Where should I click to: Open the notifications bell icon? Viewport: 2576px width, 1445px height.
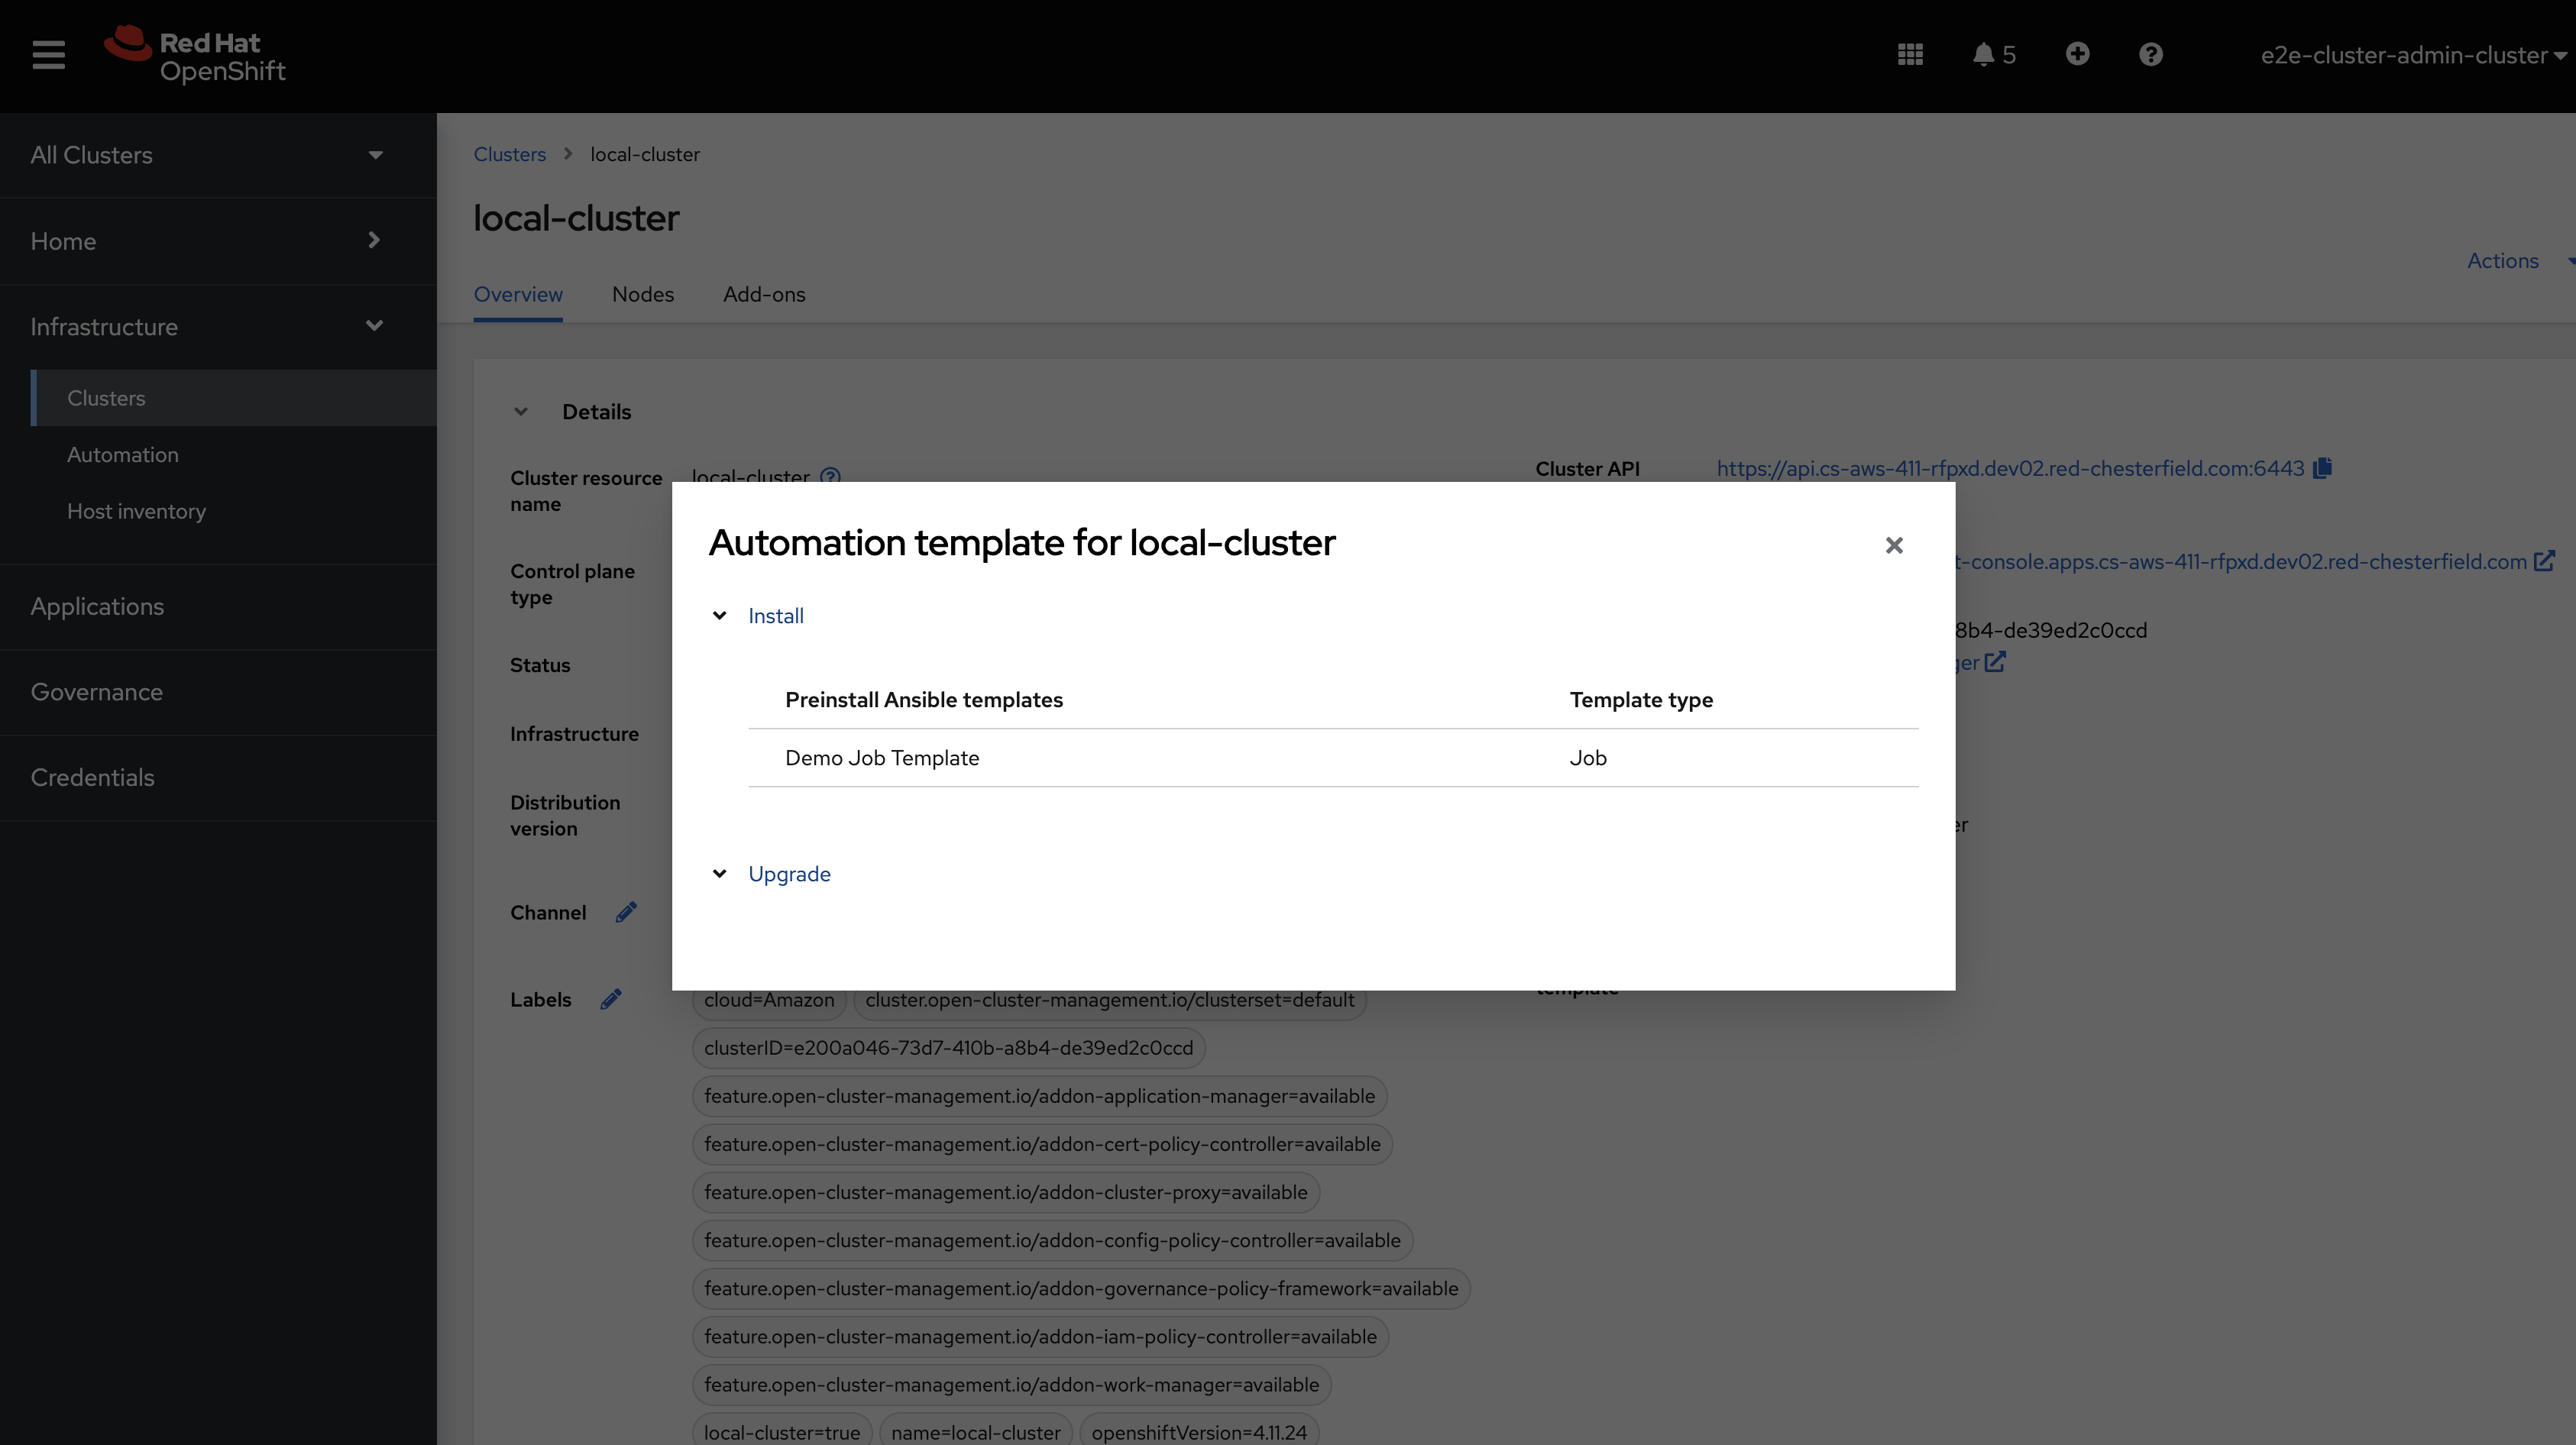(x=1984, y=55)
